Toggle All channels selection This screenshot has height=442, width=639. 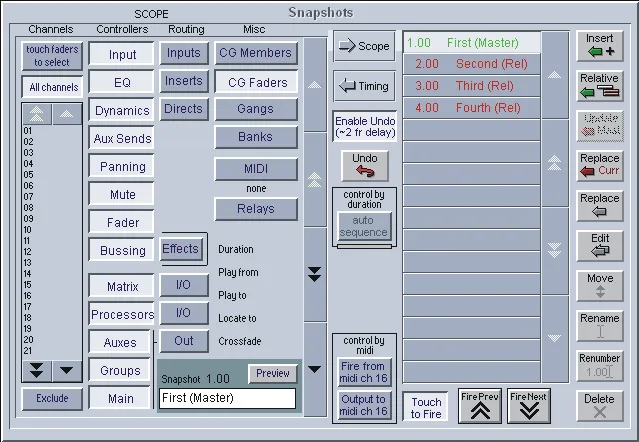click(x=52, y=87)
